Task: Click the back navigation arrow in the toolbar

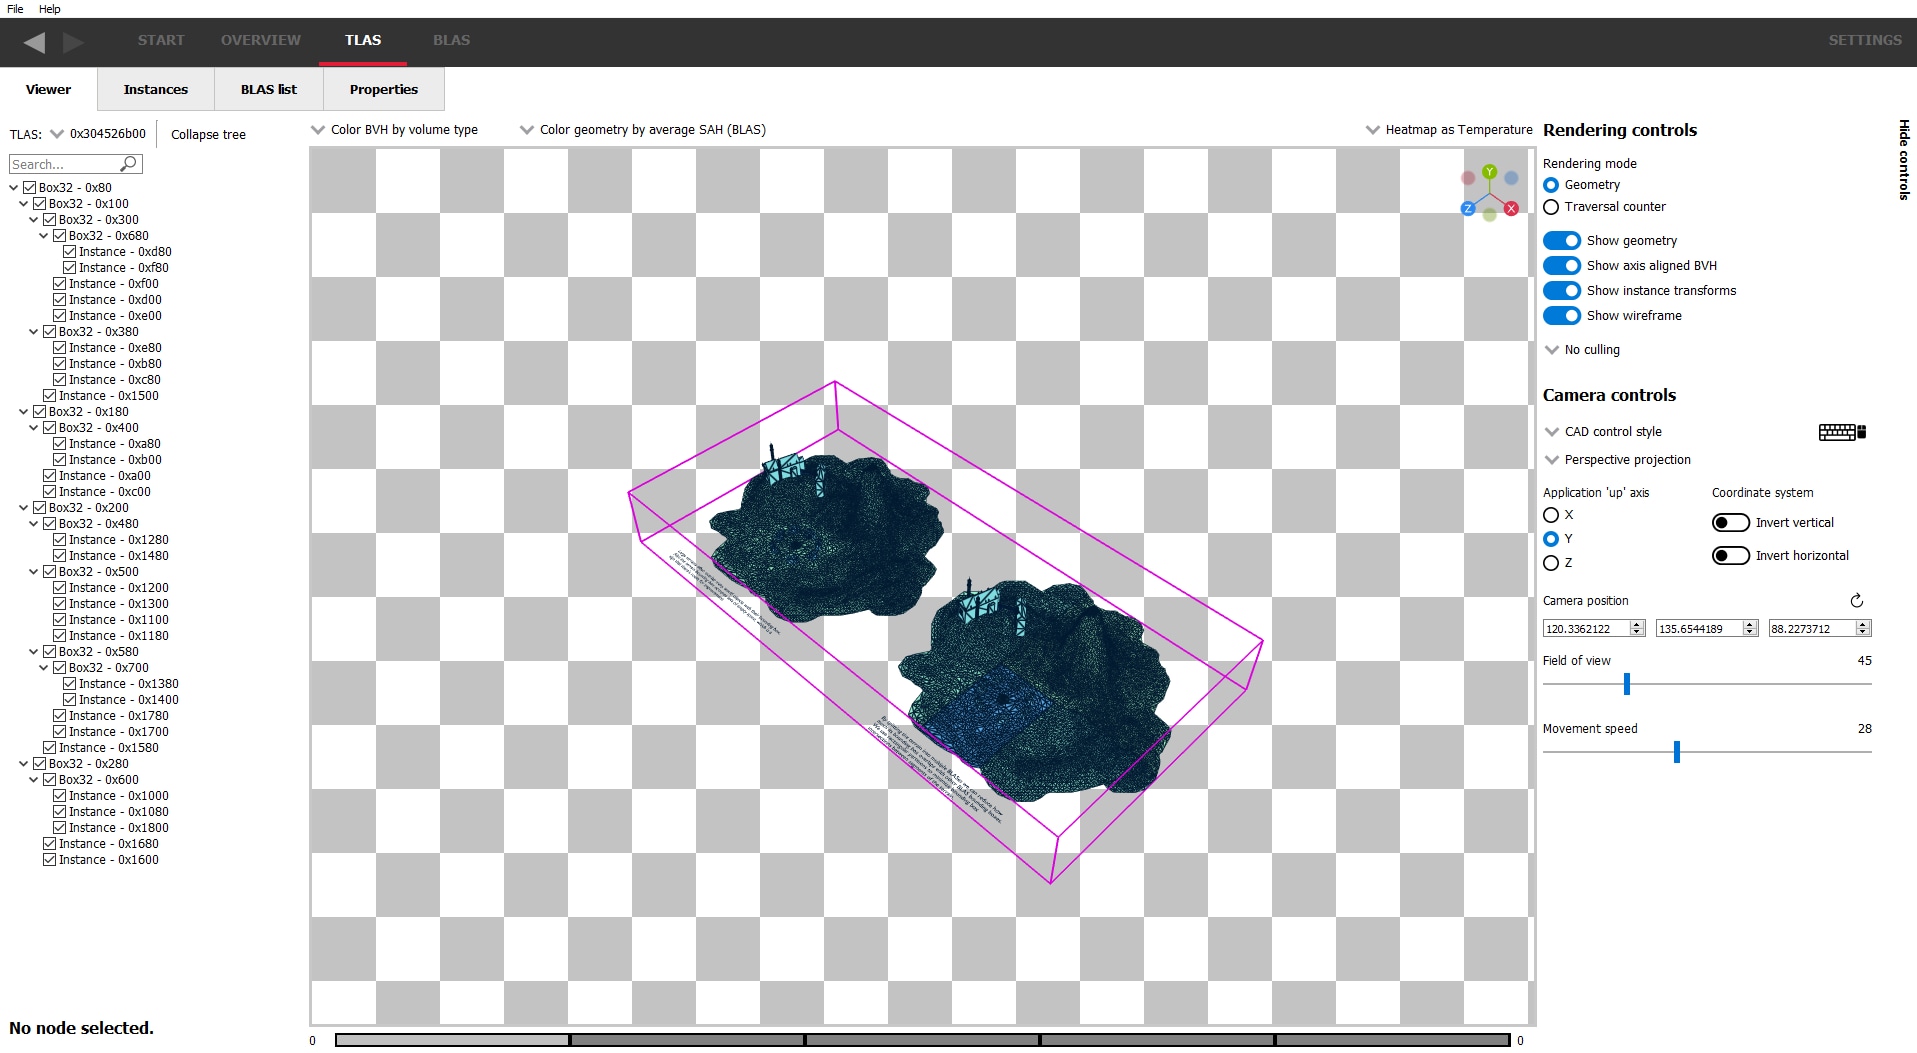Action: [36, 42]
